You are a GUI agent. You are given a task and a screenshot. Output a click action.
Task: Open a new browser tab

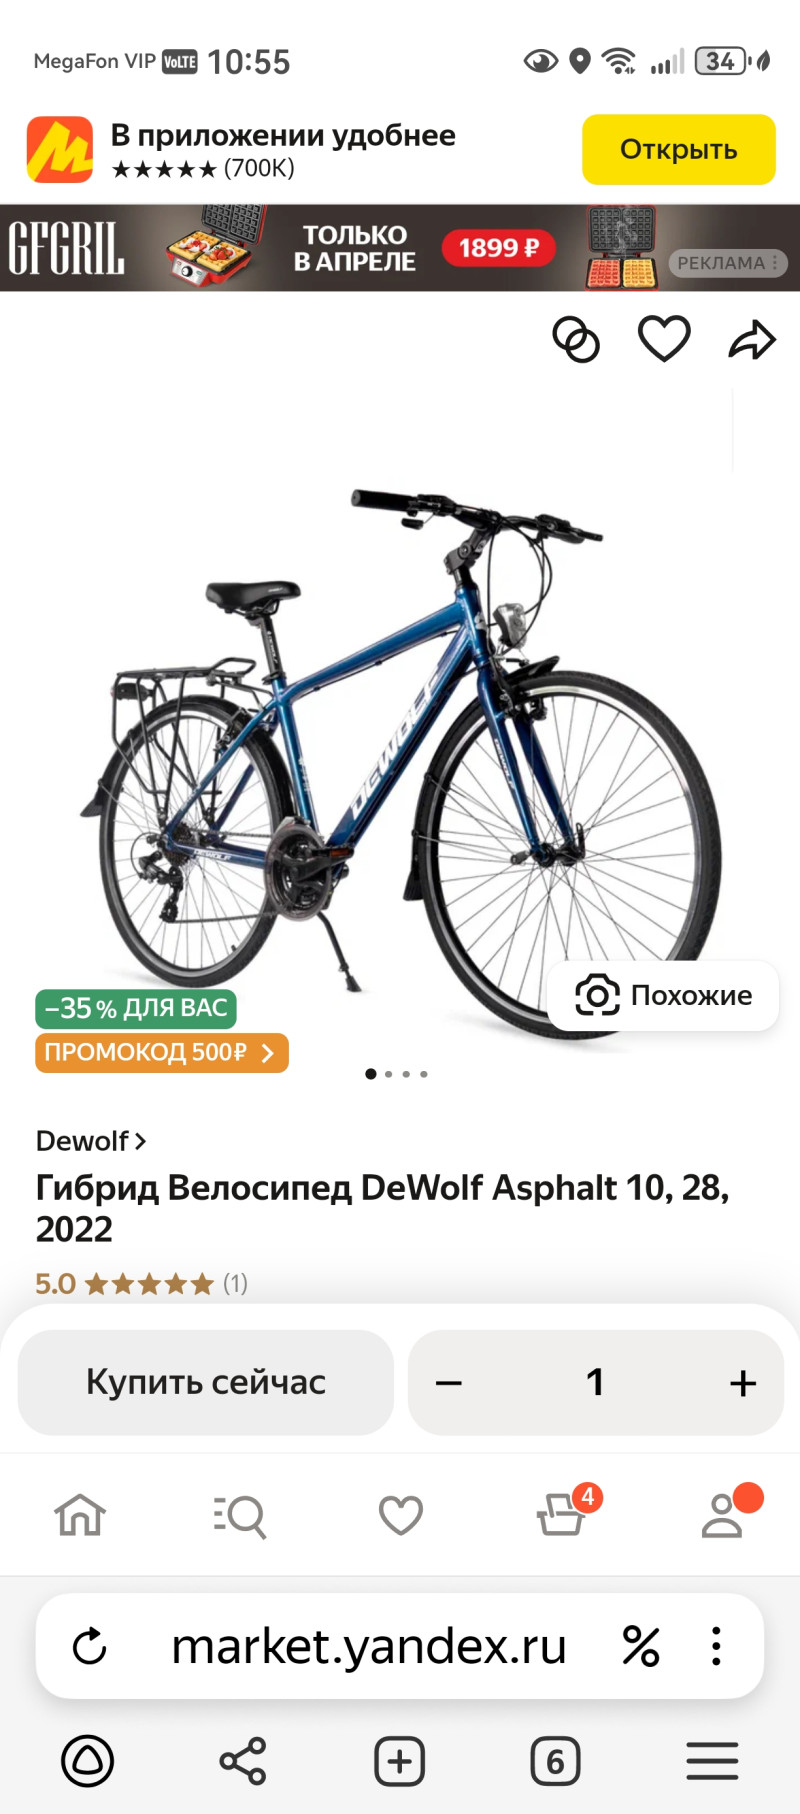click(x=400, y=1761)
